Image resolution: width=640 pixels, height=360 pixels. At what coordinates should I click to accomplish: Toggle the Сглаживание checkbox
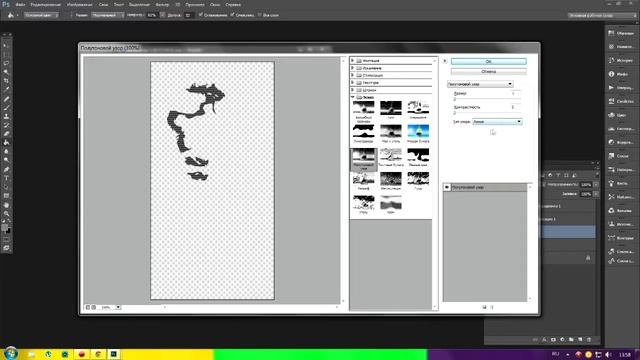pos(200,15)
